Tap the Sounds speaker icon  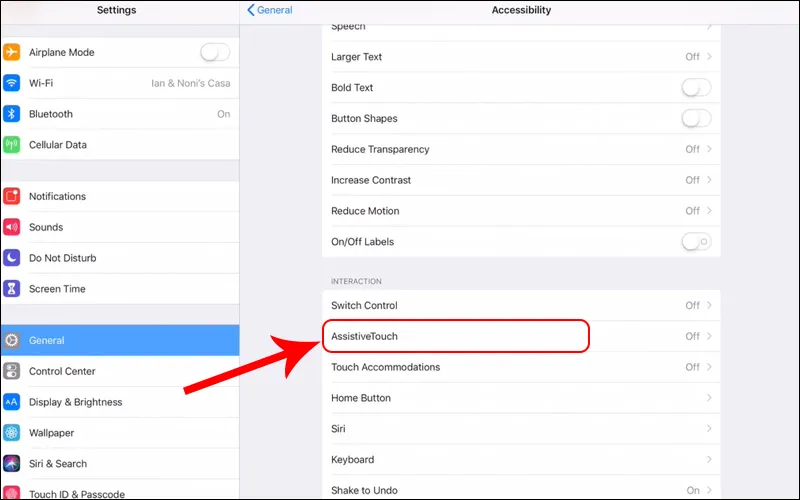(x=11, y=227)
